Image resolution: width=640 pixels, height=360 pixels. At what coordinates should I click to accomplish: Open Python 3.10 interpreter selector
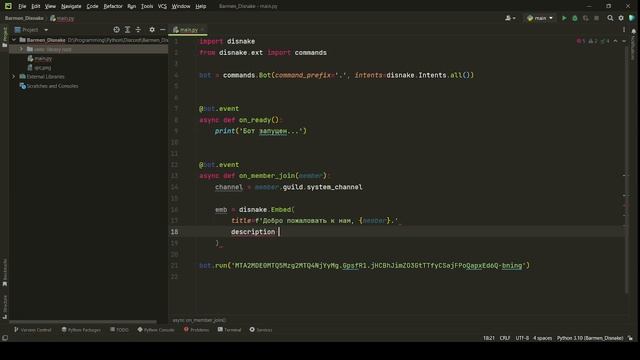pos(590,338)
